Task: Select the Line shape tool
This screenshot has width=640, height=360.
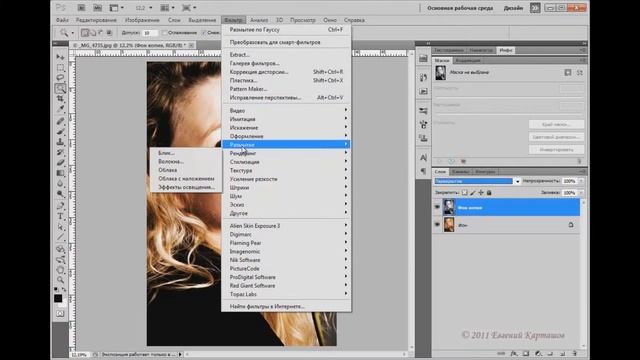Action: coord(60,237)
